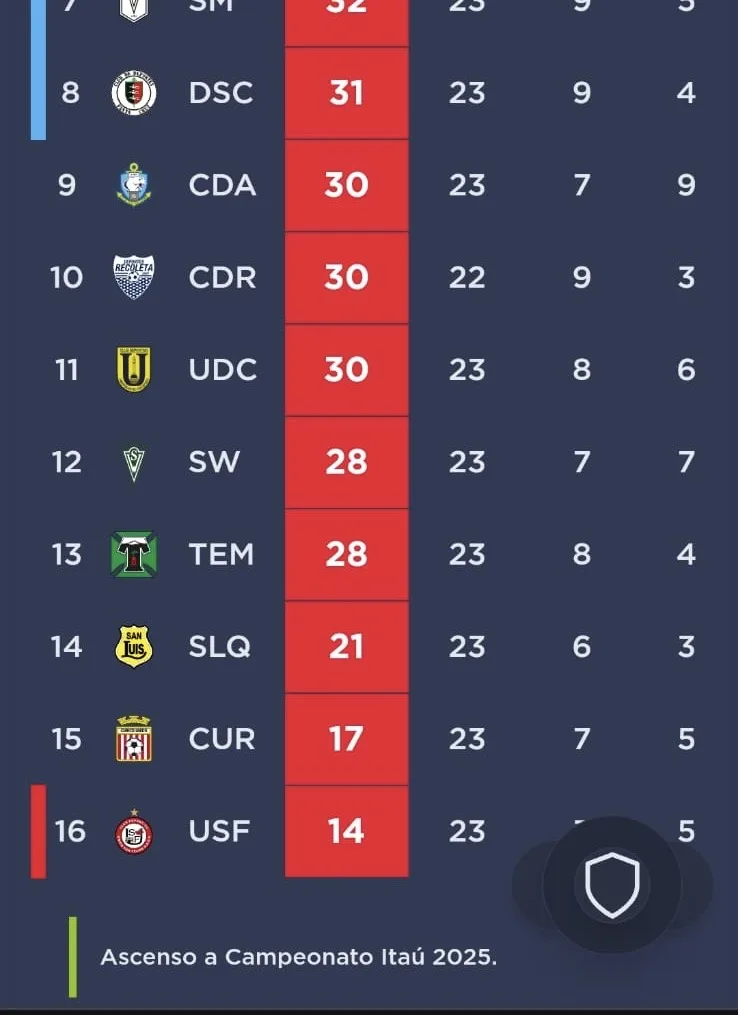The image size is (738, 1015).
Task: Select the UDC team abbreviation
Action: pyautogui.click(x=223, y=370)
